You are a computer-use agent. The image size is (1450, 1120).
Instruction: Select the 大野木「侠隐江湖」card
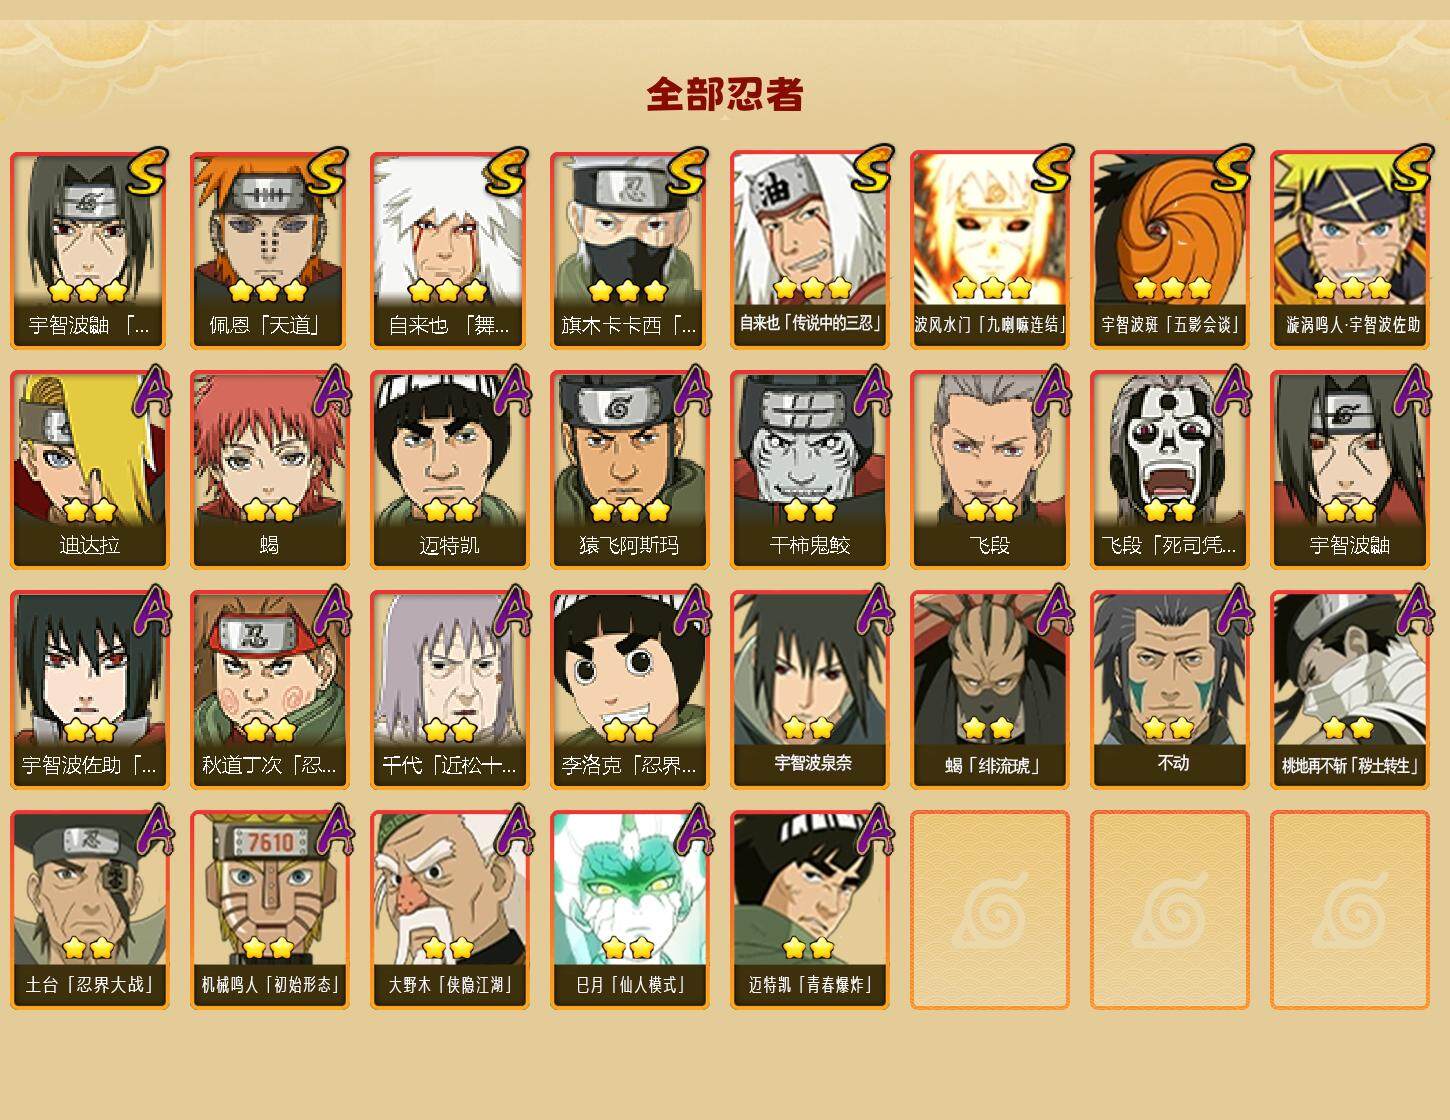pyautogui.click(x=449, y=910)
